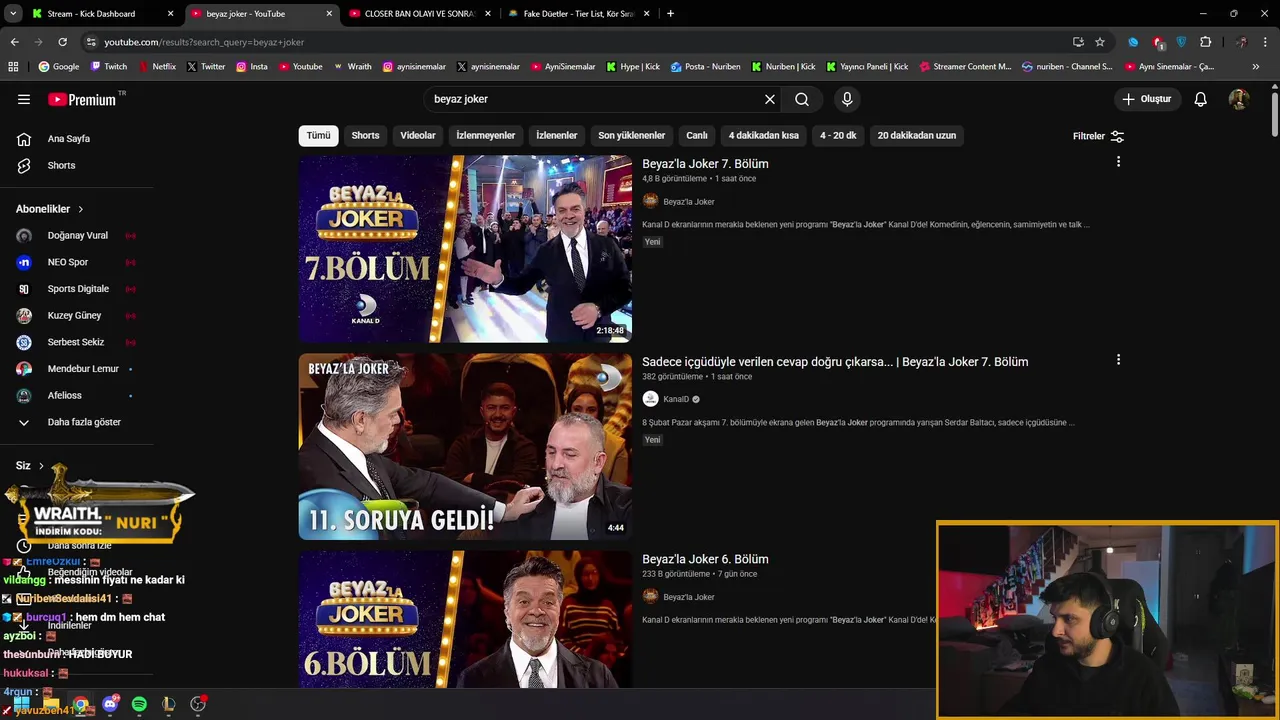Close the beyaz joker - YouTube tab
Screen dimensions: 1280x720
[x=329, y=14]
